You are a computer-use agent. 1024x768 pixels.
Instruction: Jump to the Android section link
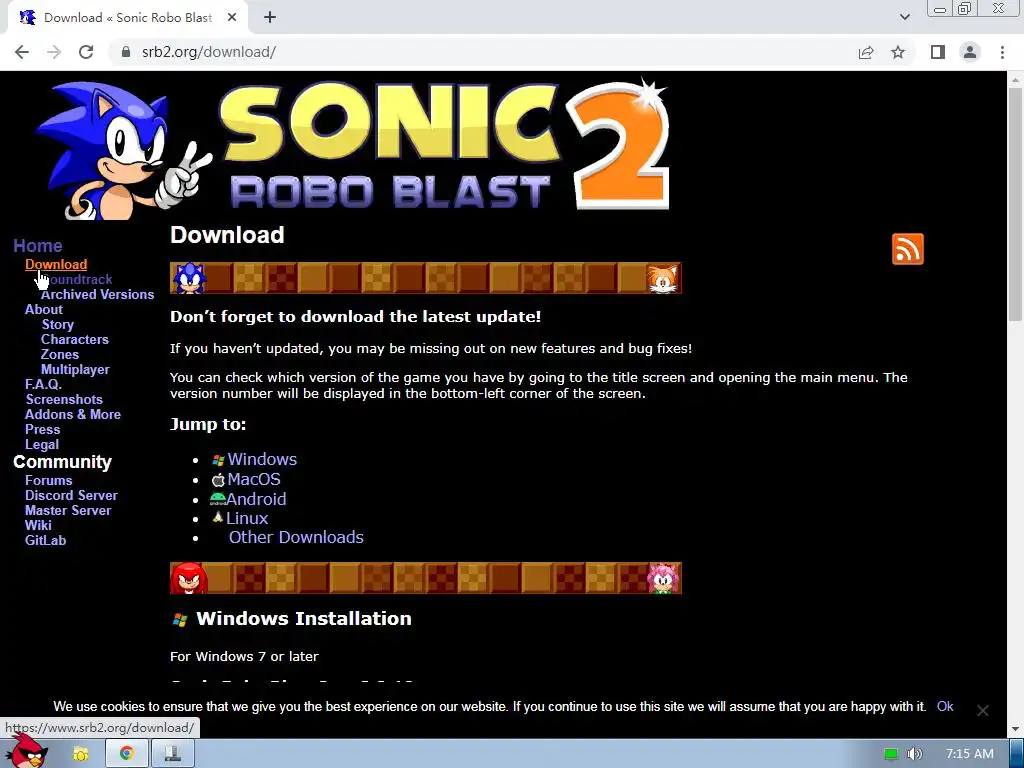[256, 499]
